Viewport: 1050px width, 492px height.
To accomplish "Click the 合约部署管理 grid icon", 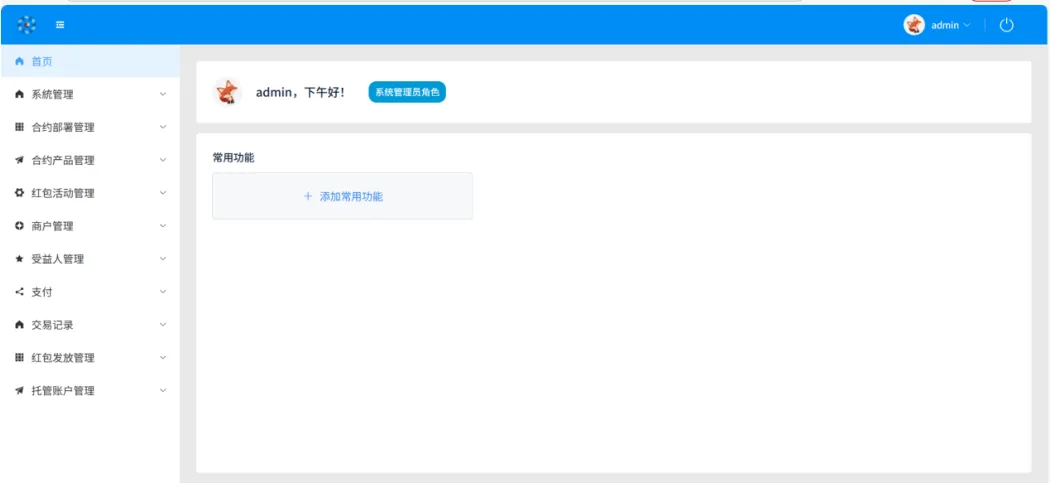I will [x=19, y=127].
